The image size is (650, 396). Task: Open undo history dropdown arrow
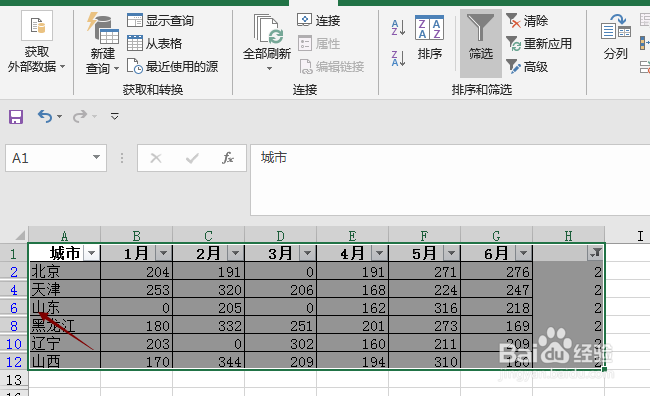60,117
